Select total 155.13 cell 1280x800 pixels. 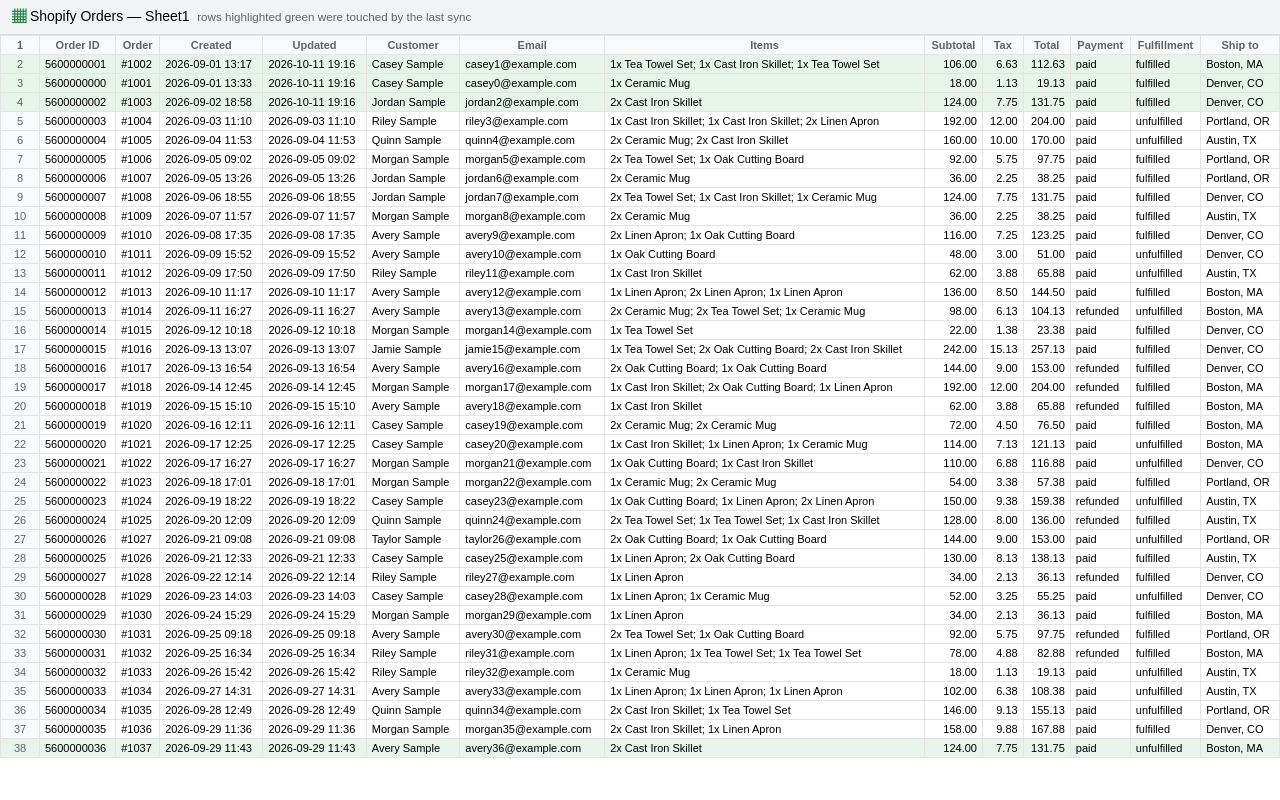1047,710
